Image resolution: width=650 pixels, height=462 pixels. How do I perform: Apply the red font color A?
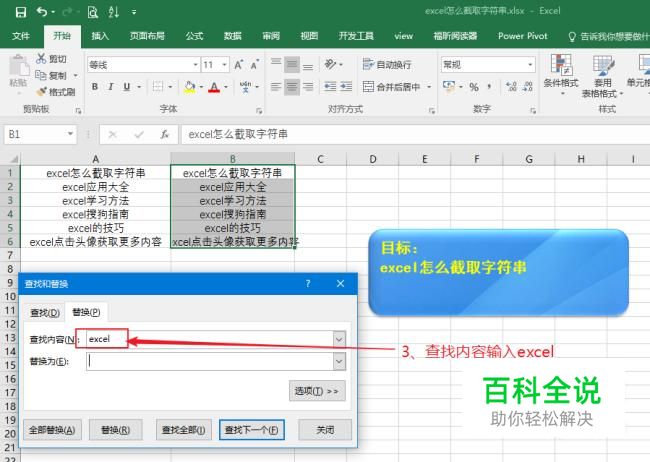214,87
